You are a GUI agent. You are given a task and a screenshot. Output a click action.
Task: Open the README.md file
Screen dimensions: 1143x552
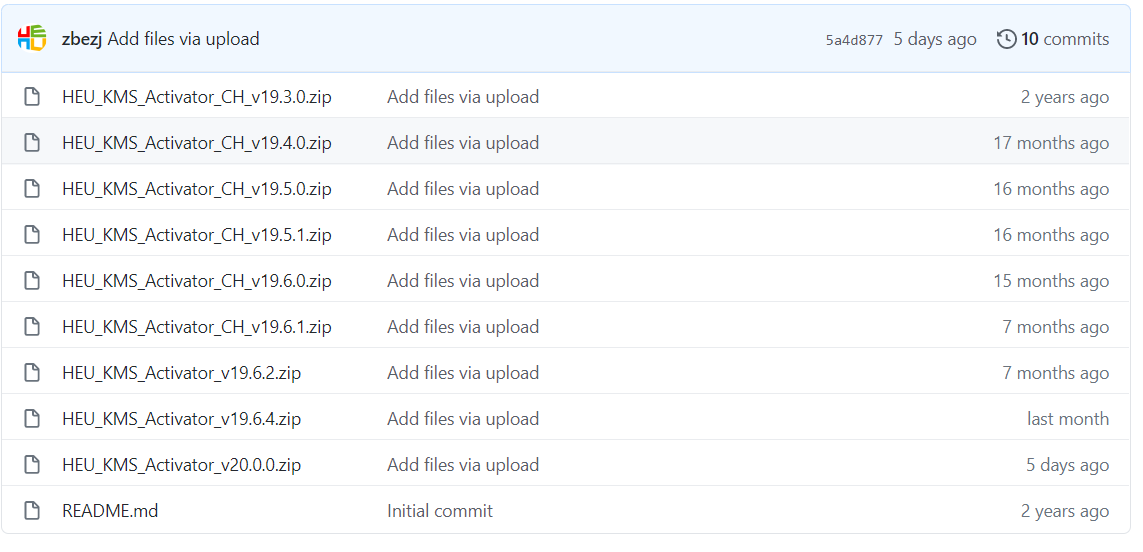tap(110, 510)
